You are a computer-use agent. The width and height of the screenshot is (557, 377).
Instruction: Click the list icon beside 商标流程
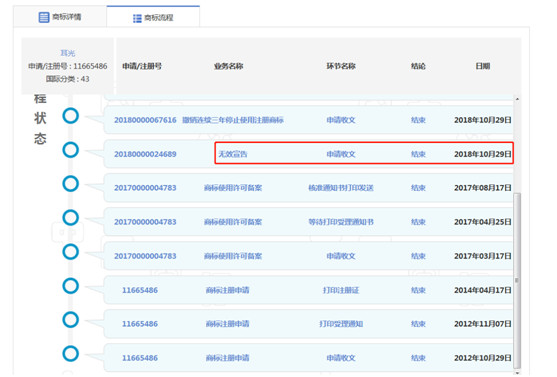click(x=137, y=18)
